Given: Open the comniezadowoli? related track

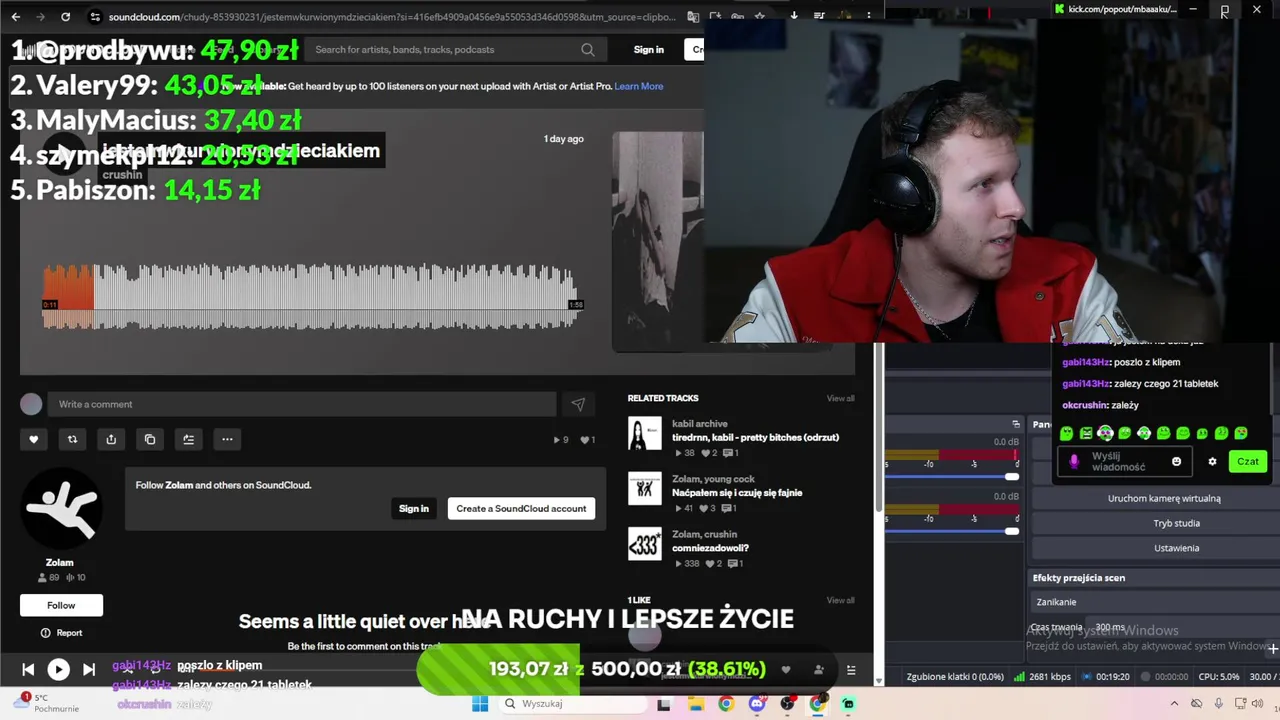Looking at the screenshot, I should (710, 548).
